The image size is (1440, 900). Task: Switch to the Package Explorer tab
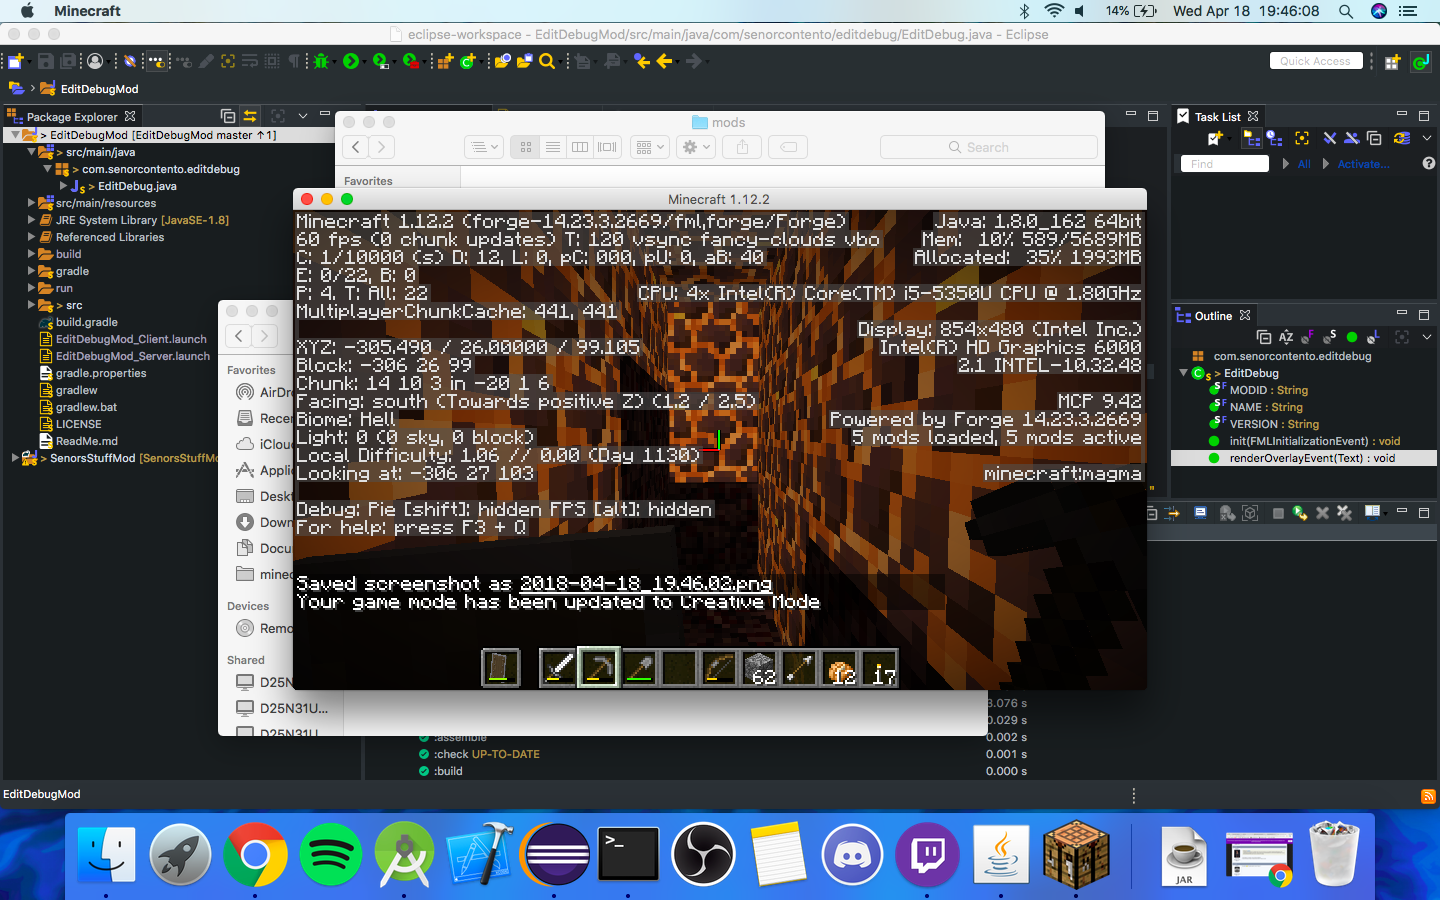[72, 116]
